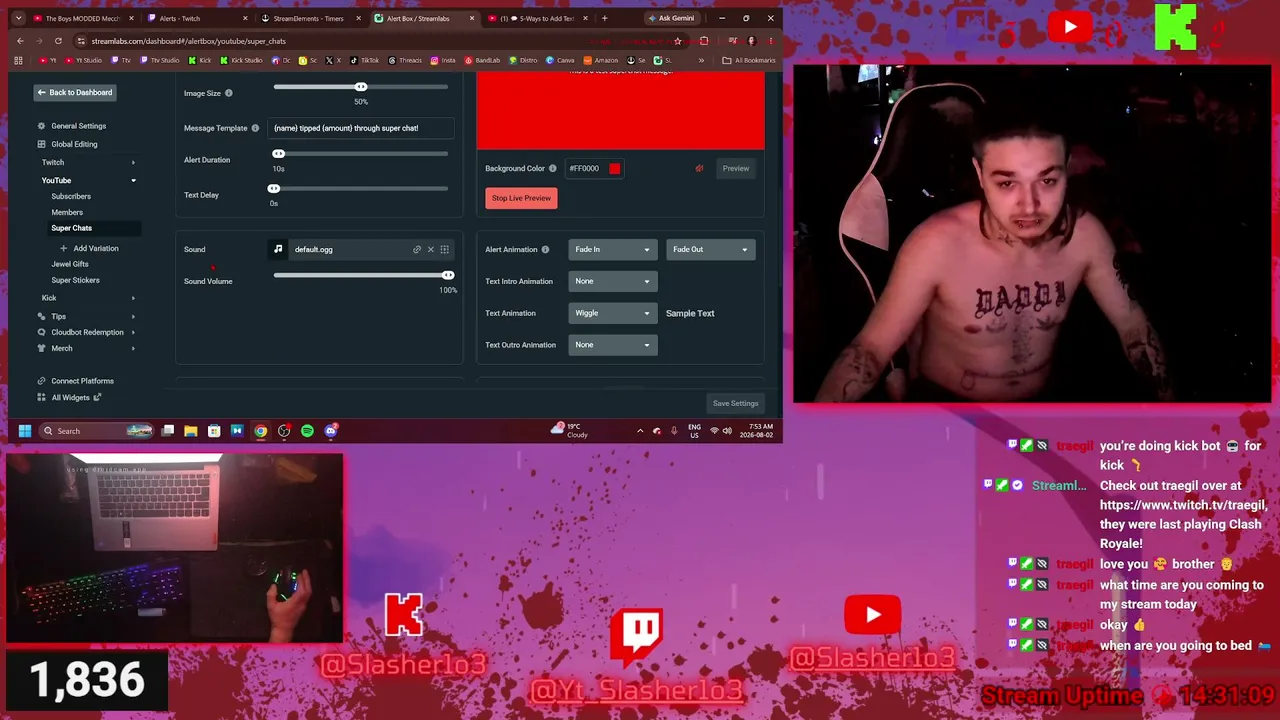Screen dimensions: 1280x720
Task: Open the Super Stickers settings page
Action: tap(75, 280)
